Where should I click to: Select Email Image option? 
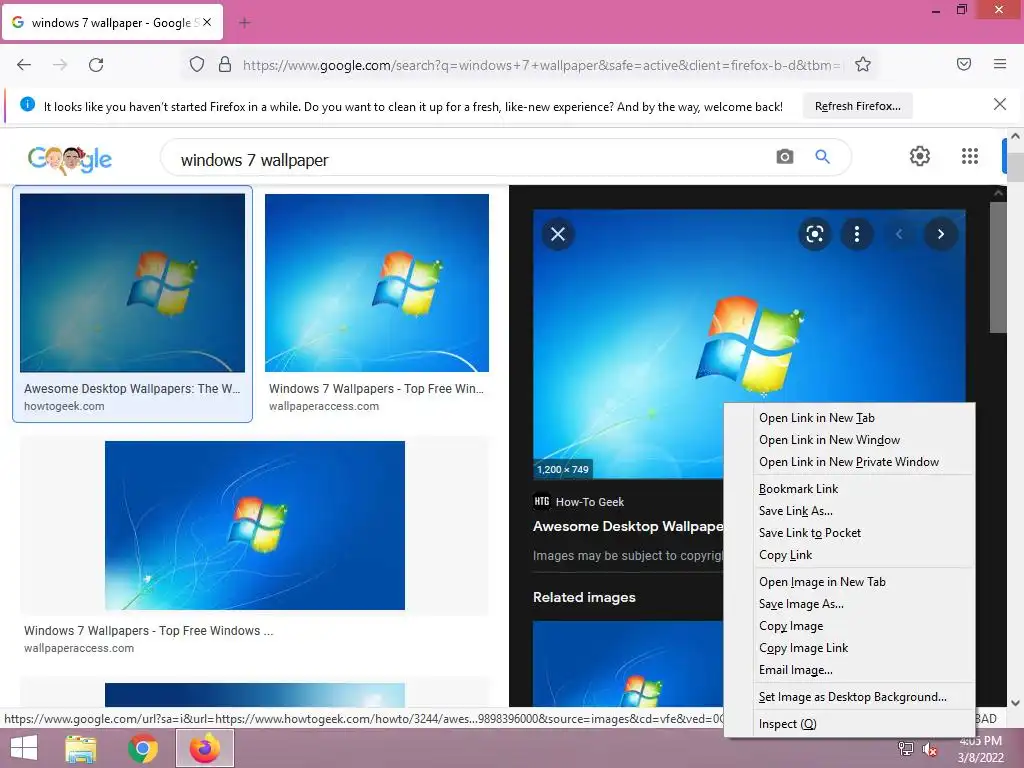(x=795, y=670)
